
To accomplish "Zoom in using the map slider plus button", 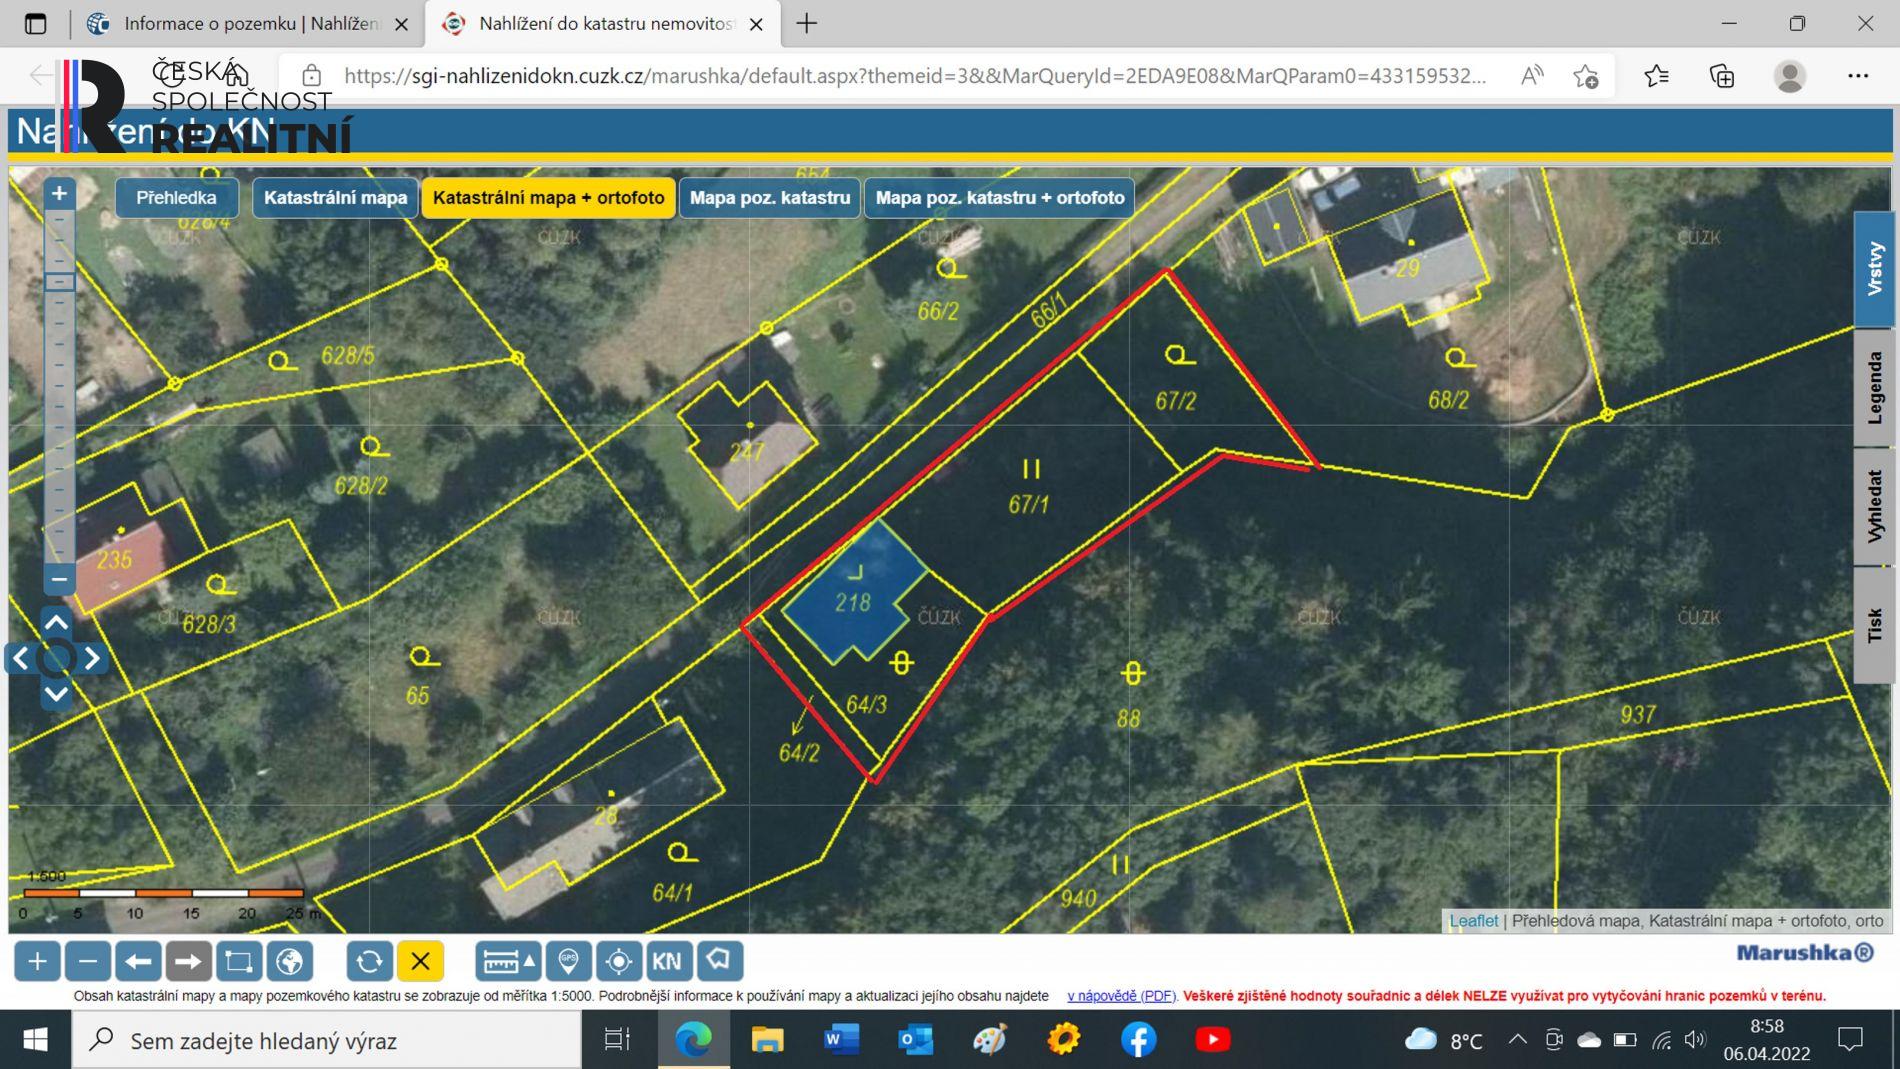I will pos(59,193).
